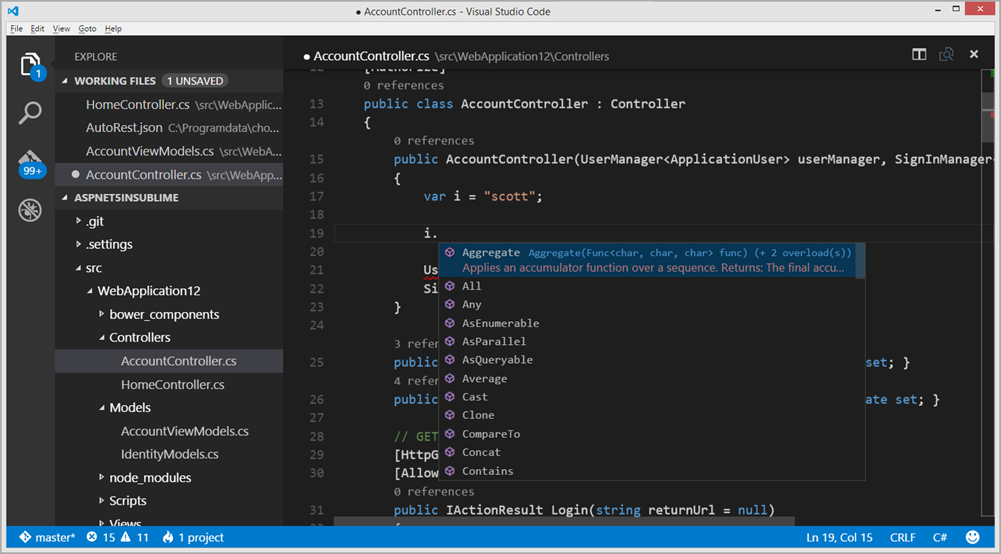Pick the All method suggestion
1001x554 pixels.
pos(652,286)
